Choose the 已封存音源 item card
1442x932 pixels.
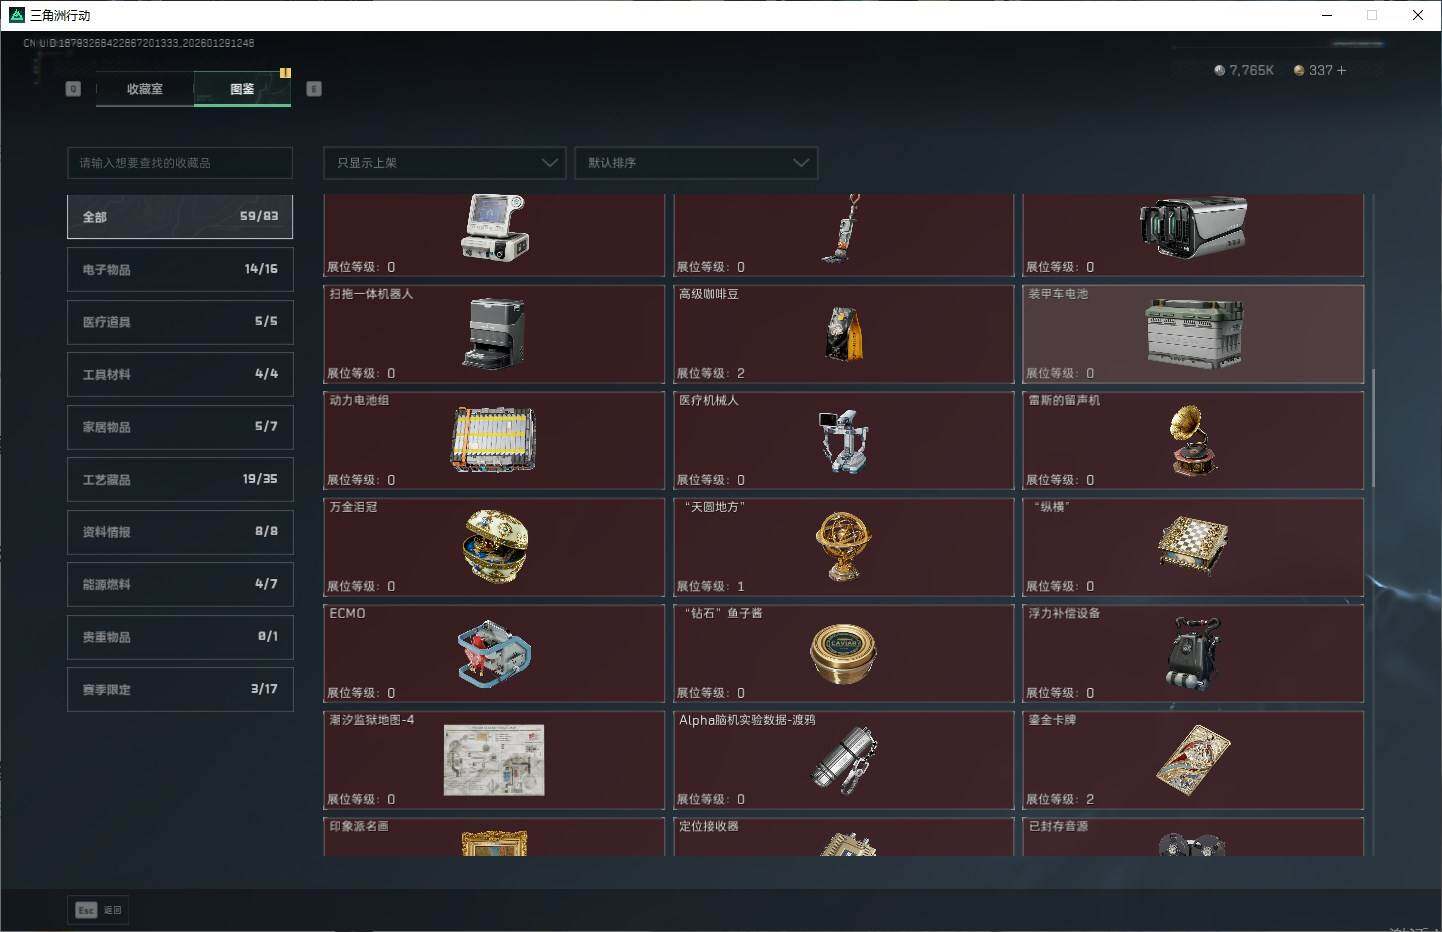tap(1193, 837)
